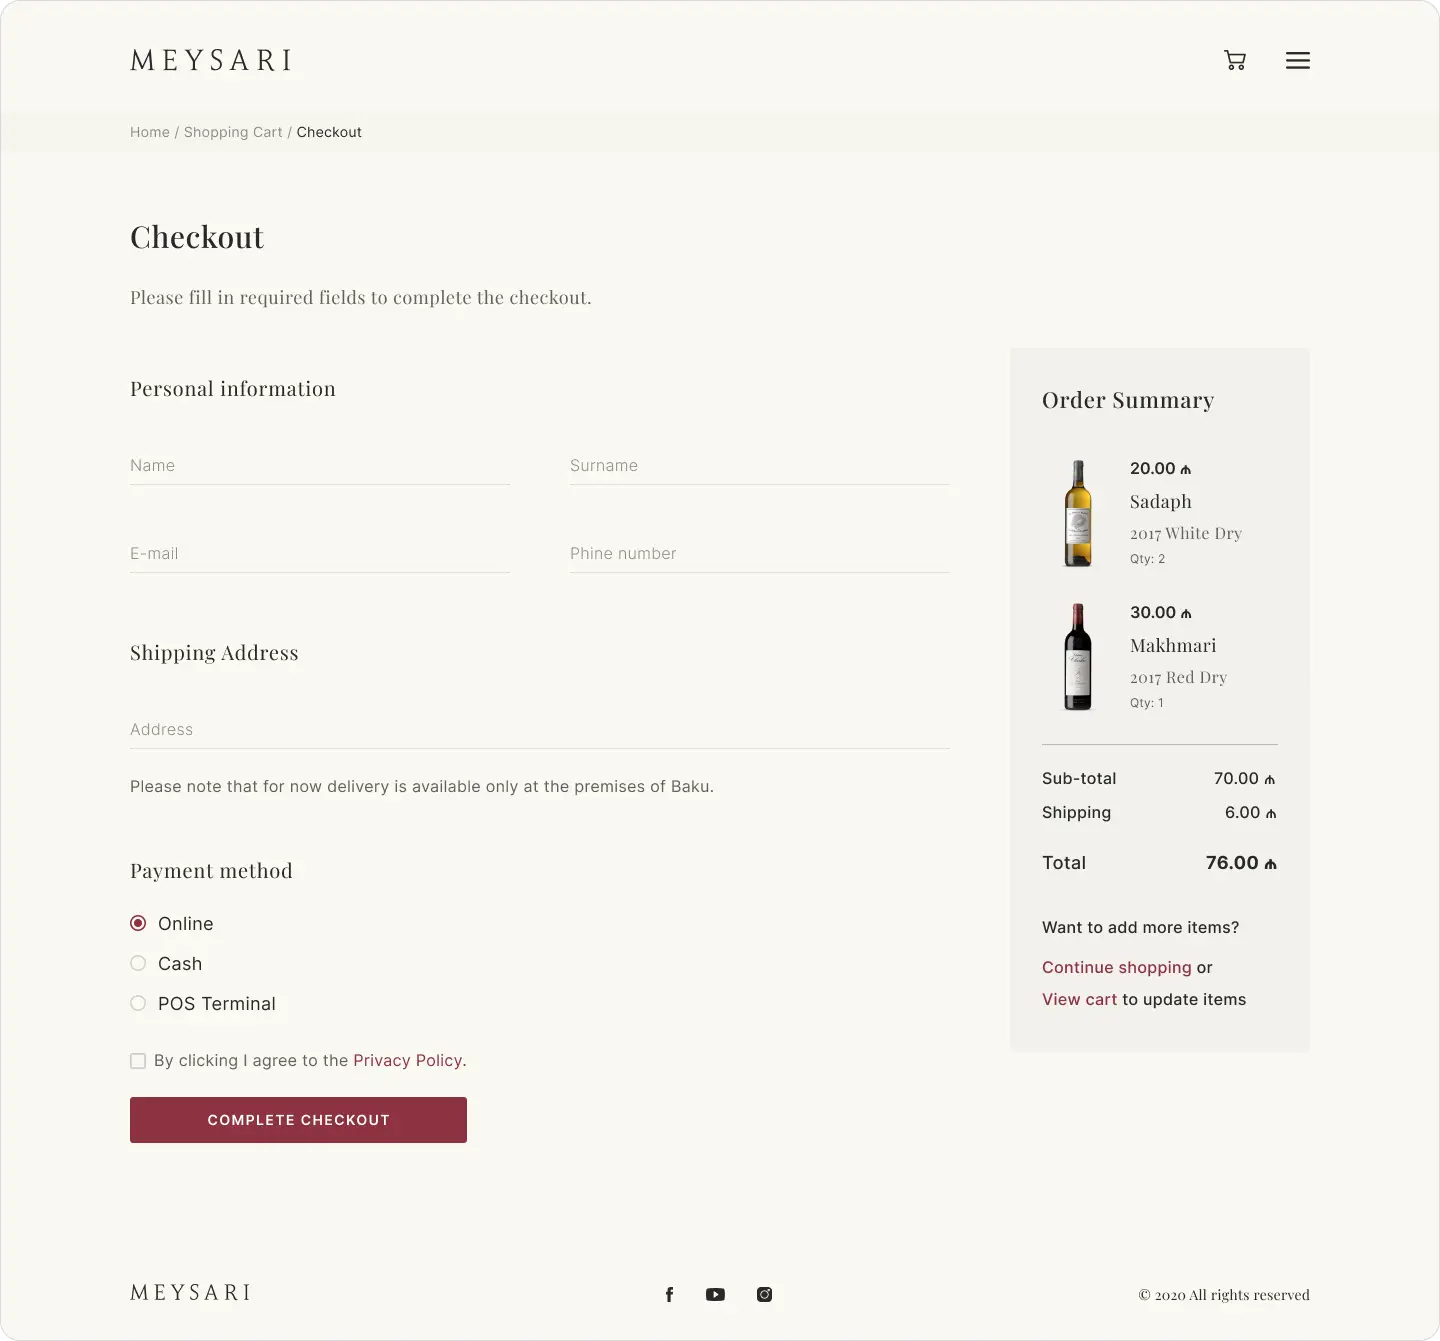Click the Makhmari red wine thumbnail
The height and width of the screenshot is (1341, 1440).
point(1077,657)
